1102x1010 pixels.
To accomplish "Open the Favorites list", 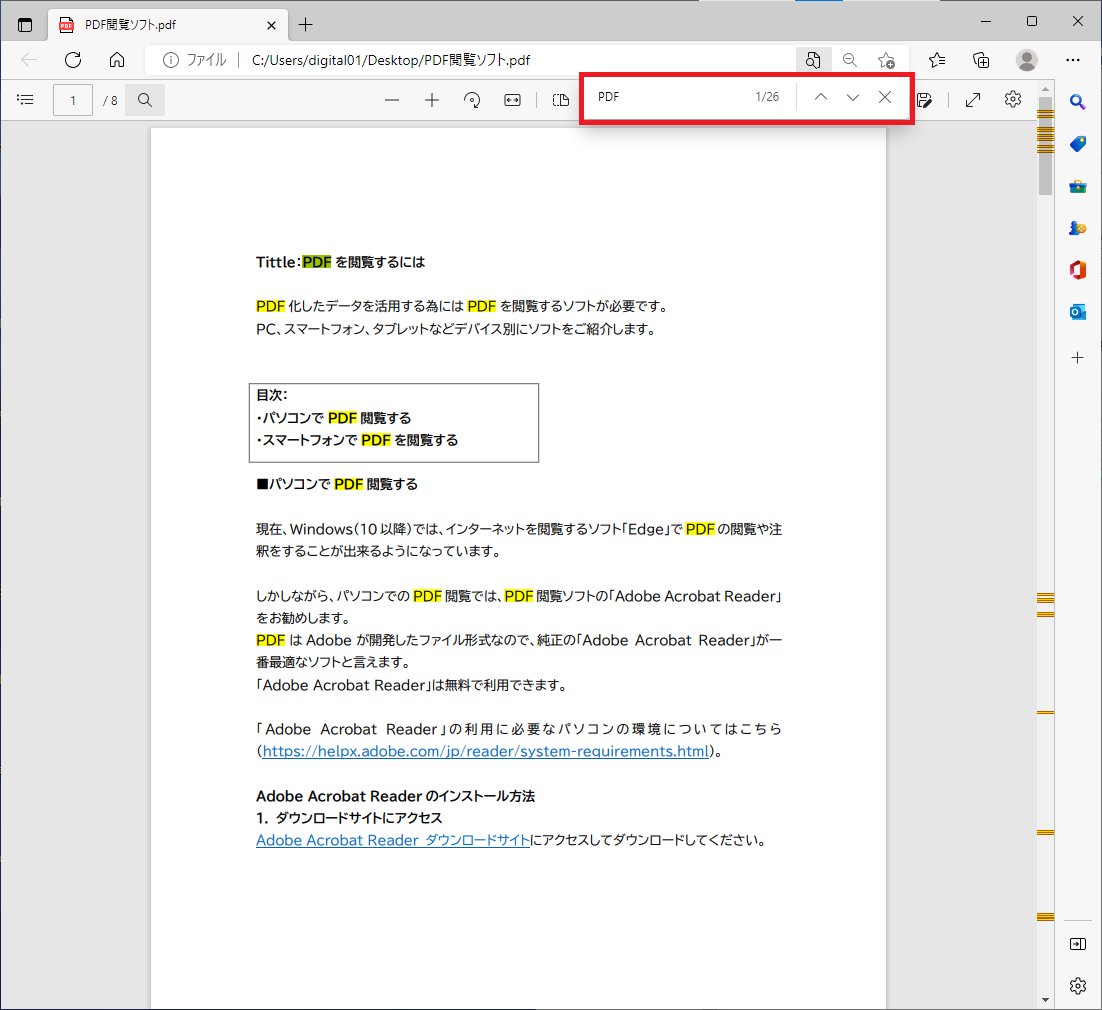I will pos(937,60).
